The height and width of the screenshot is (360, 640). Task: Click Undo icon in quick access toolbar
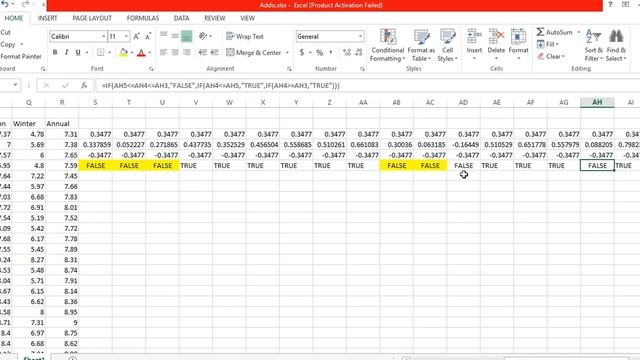4,4
